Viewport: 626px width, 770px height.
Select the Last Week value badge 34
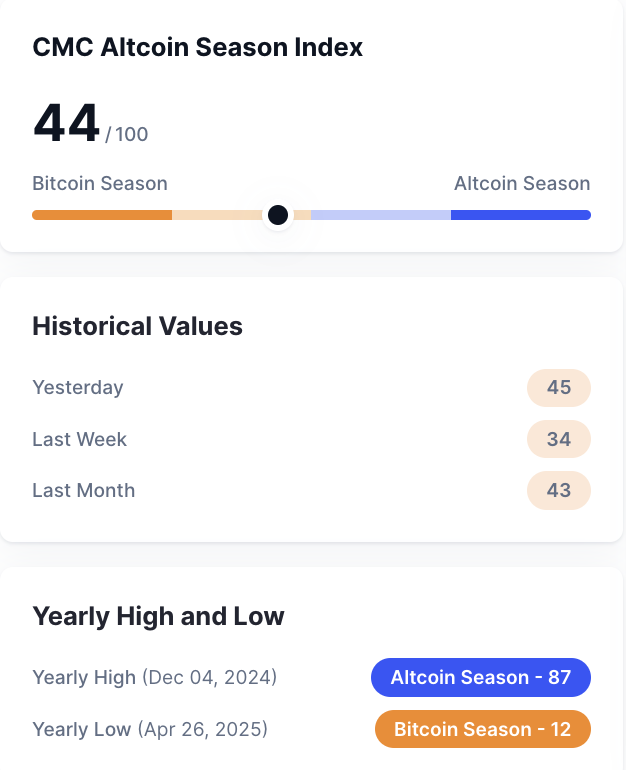click(x=559, y=439)
